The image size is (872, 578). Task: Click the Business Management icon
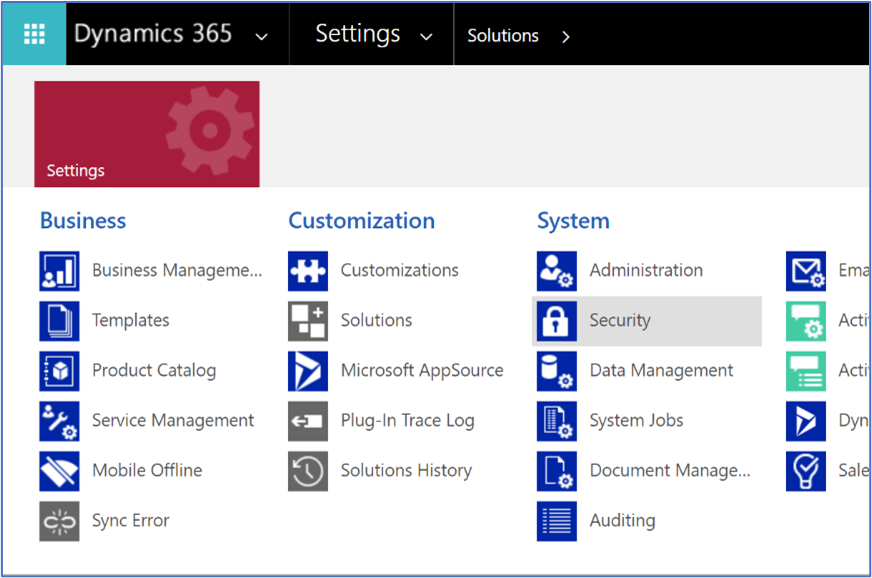[x=59, y=271]
